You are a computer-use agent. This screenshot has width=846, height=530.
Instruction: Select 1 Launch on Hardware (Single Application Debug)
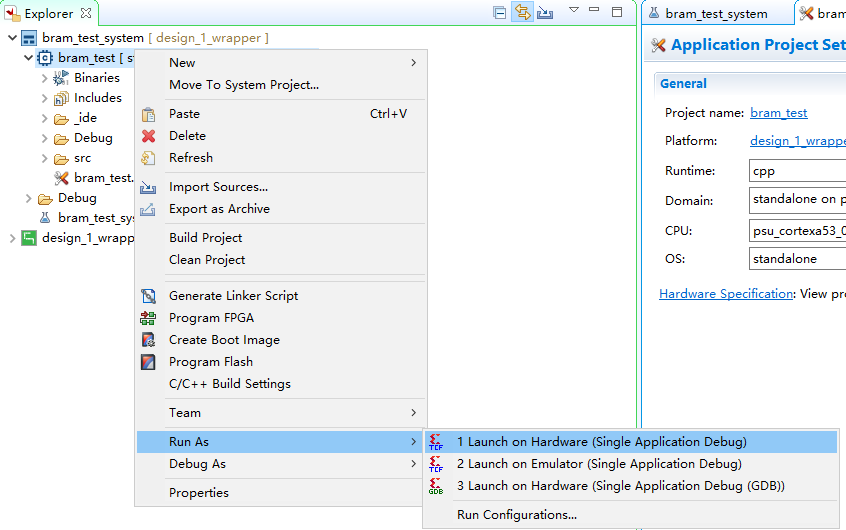(x=631, y=442)
